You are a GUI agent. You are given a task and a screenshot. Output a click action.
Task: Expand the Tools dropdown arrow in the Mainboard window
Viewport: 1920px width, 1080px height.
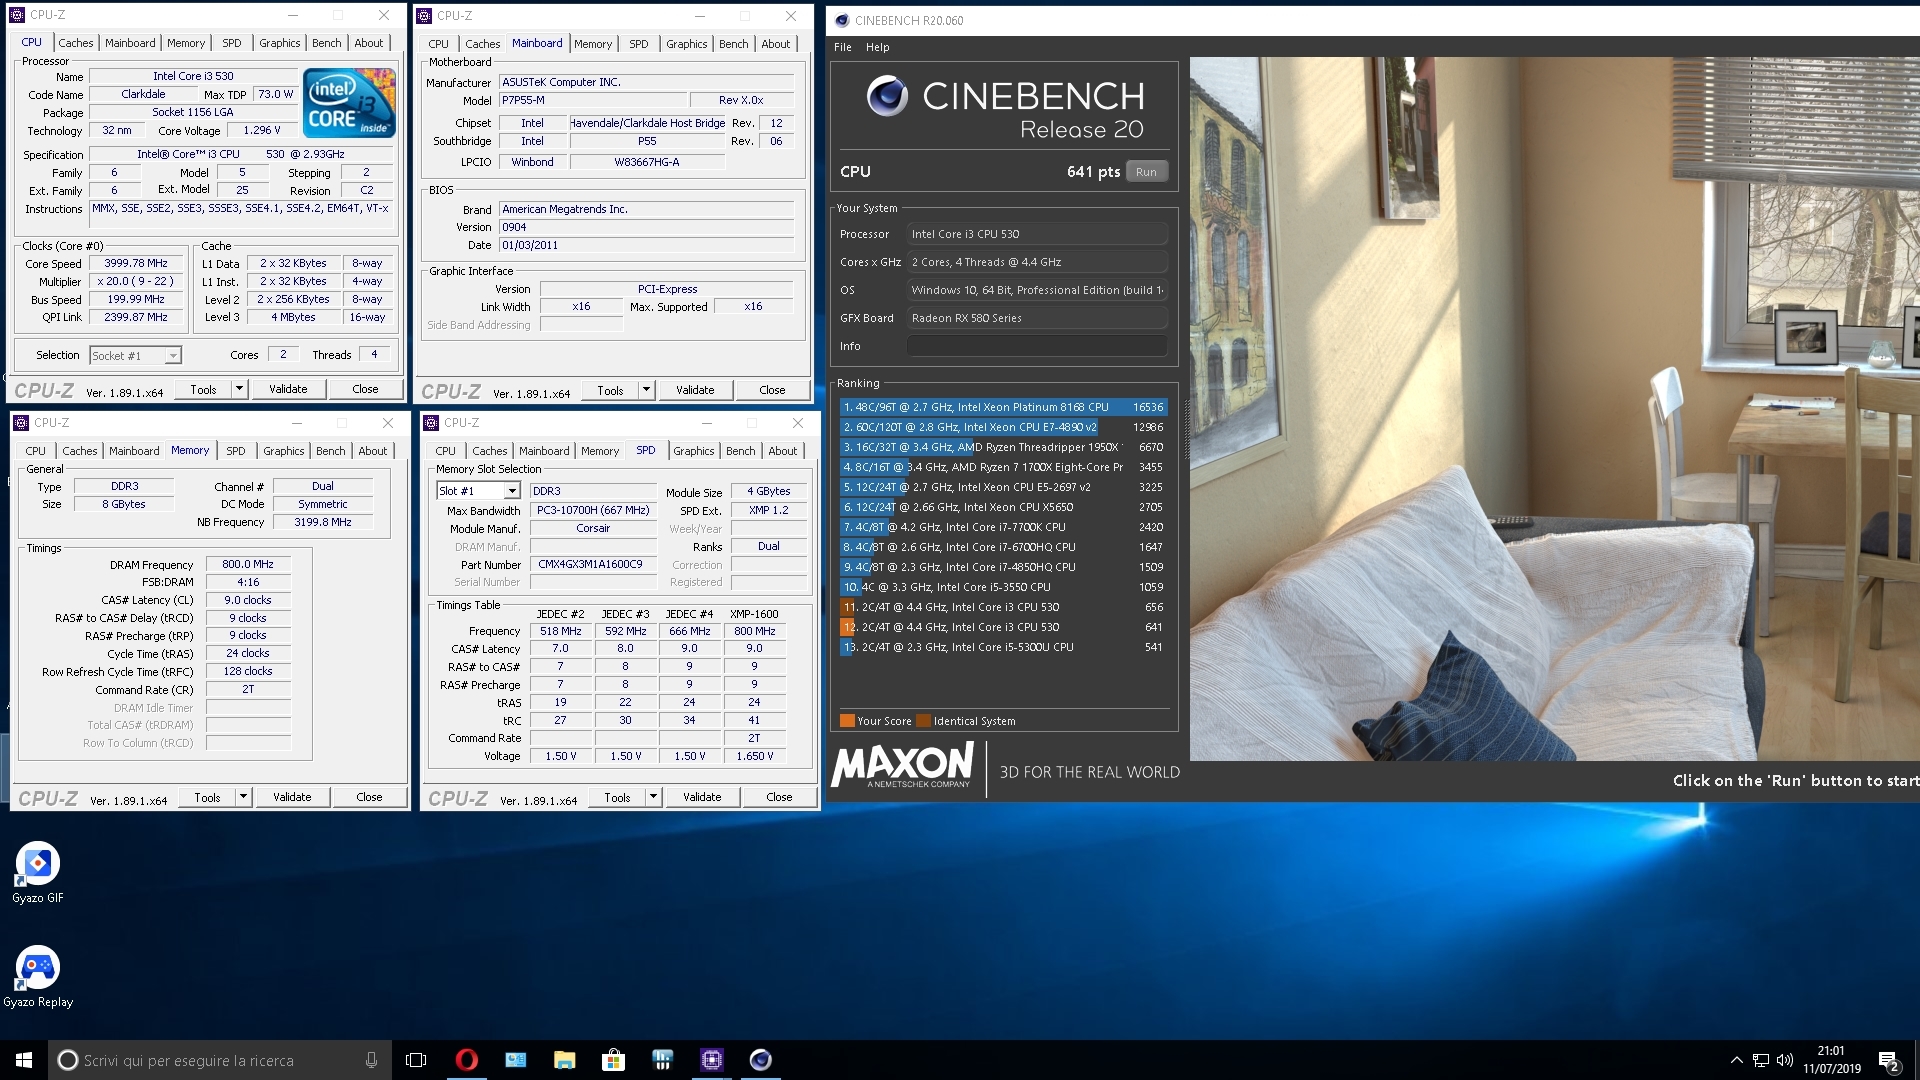tap(646, 390)
